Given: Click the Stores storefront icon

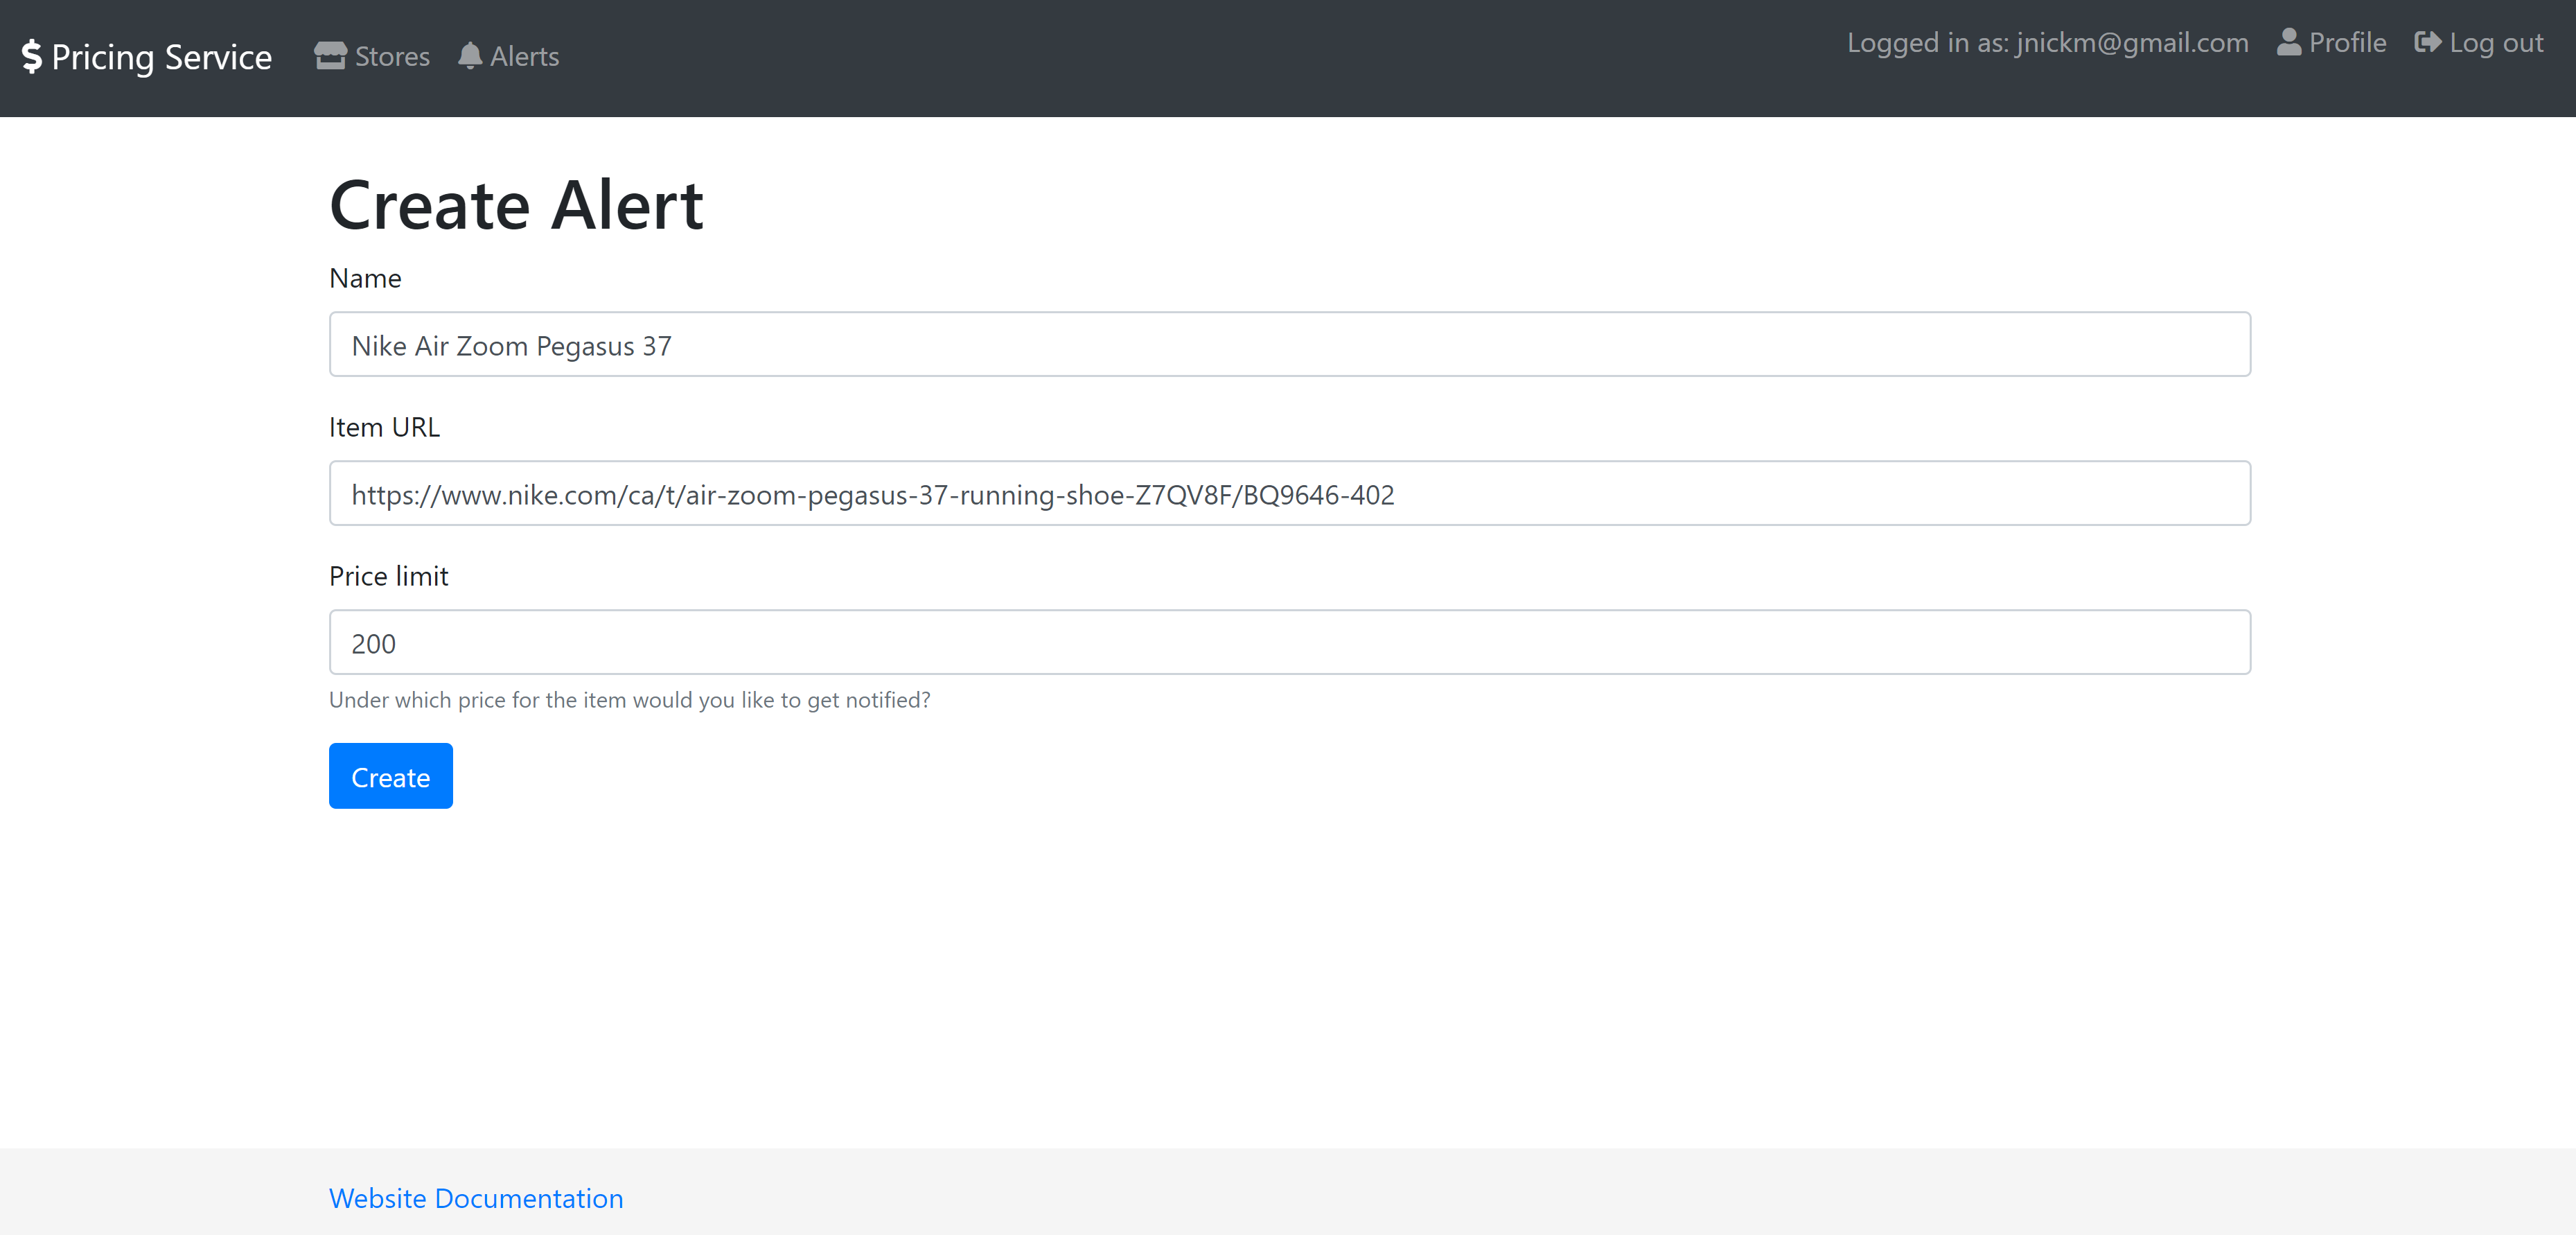Looking at the screenshot, I should pyautogui.click(x=330, y=56).
